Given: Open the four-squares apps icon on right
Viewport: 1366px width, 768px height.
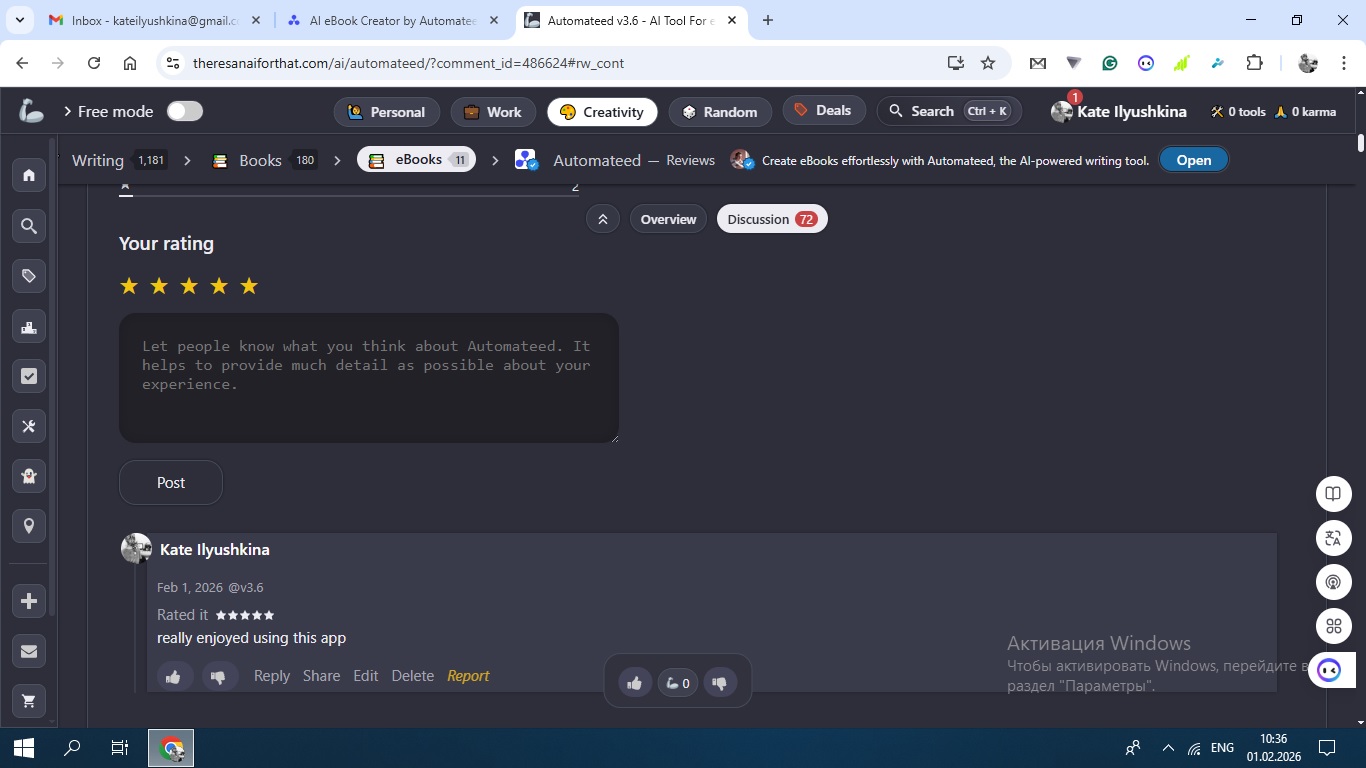Looking at the screenshot, I should 1333,626.
